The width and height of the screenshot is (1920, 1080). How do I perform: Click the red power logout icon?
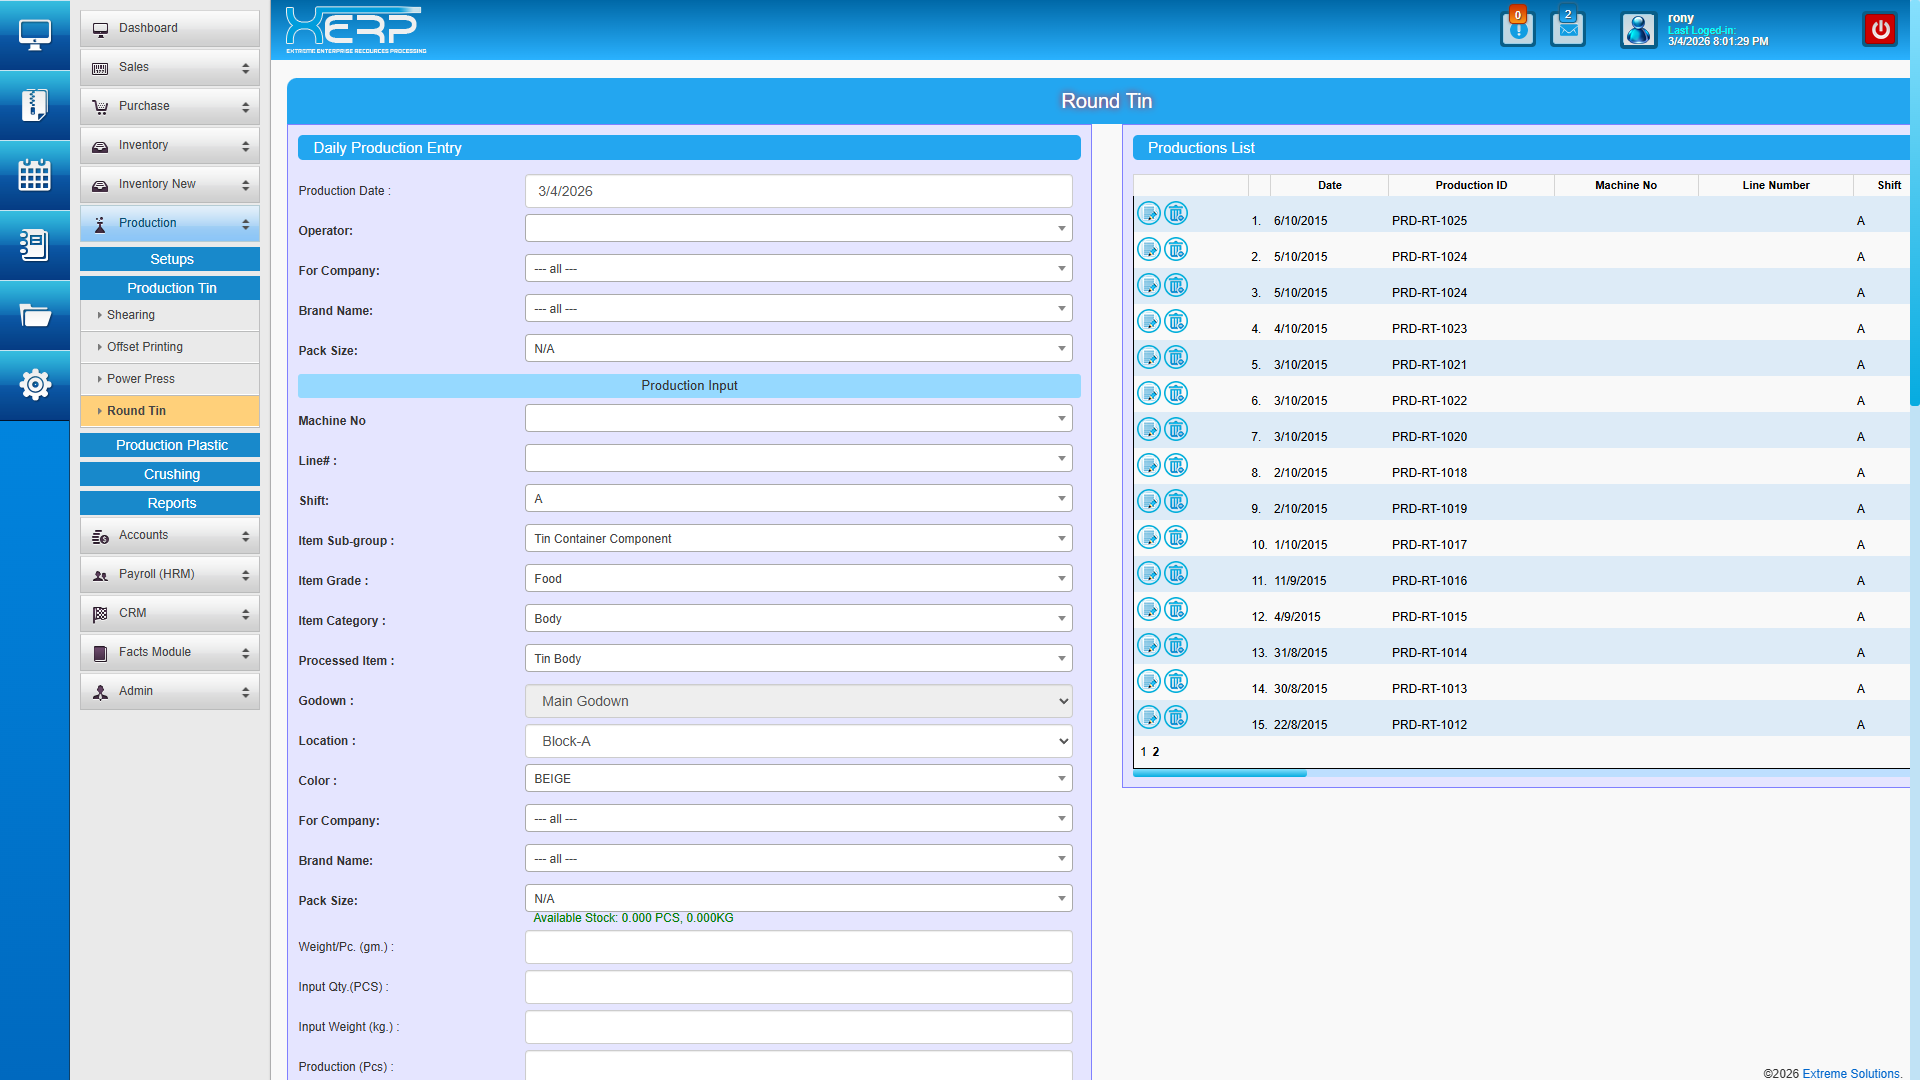(1880, 29)
